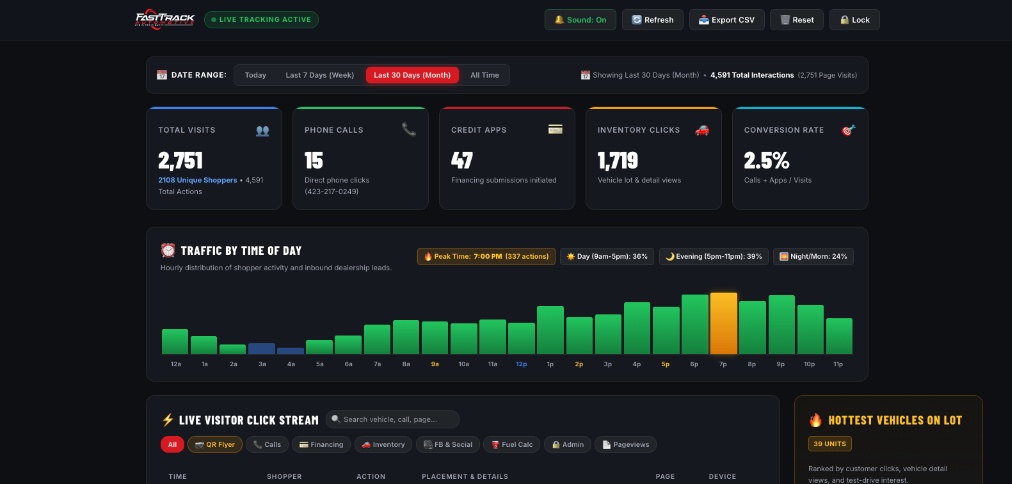
Task: Click the calendar icon beside Date Range
Action: point(162,75)
